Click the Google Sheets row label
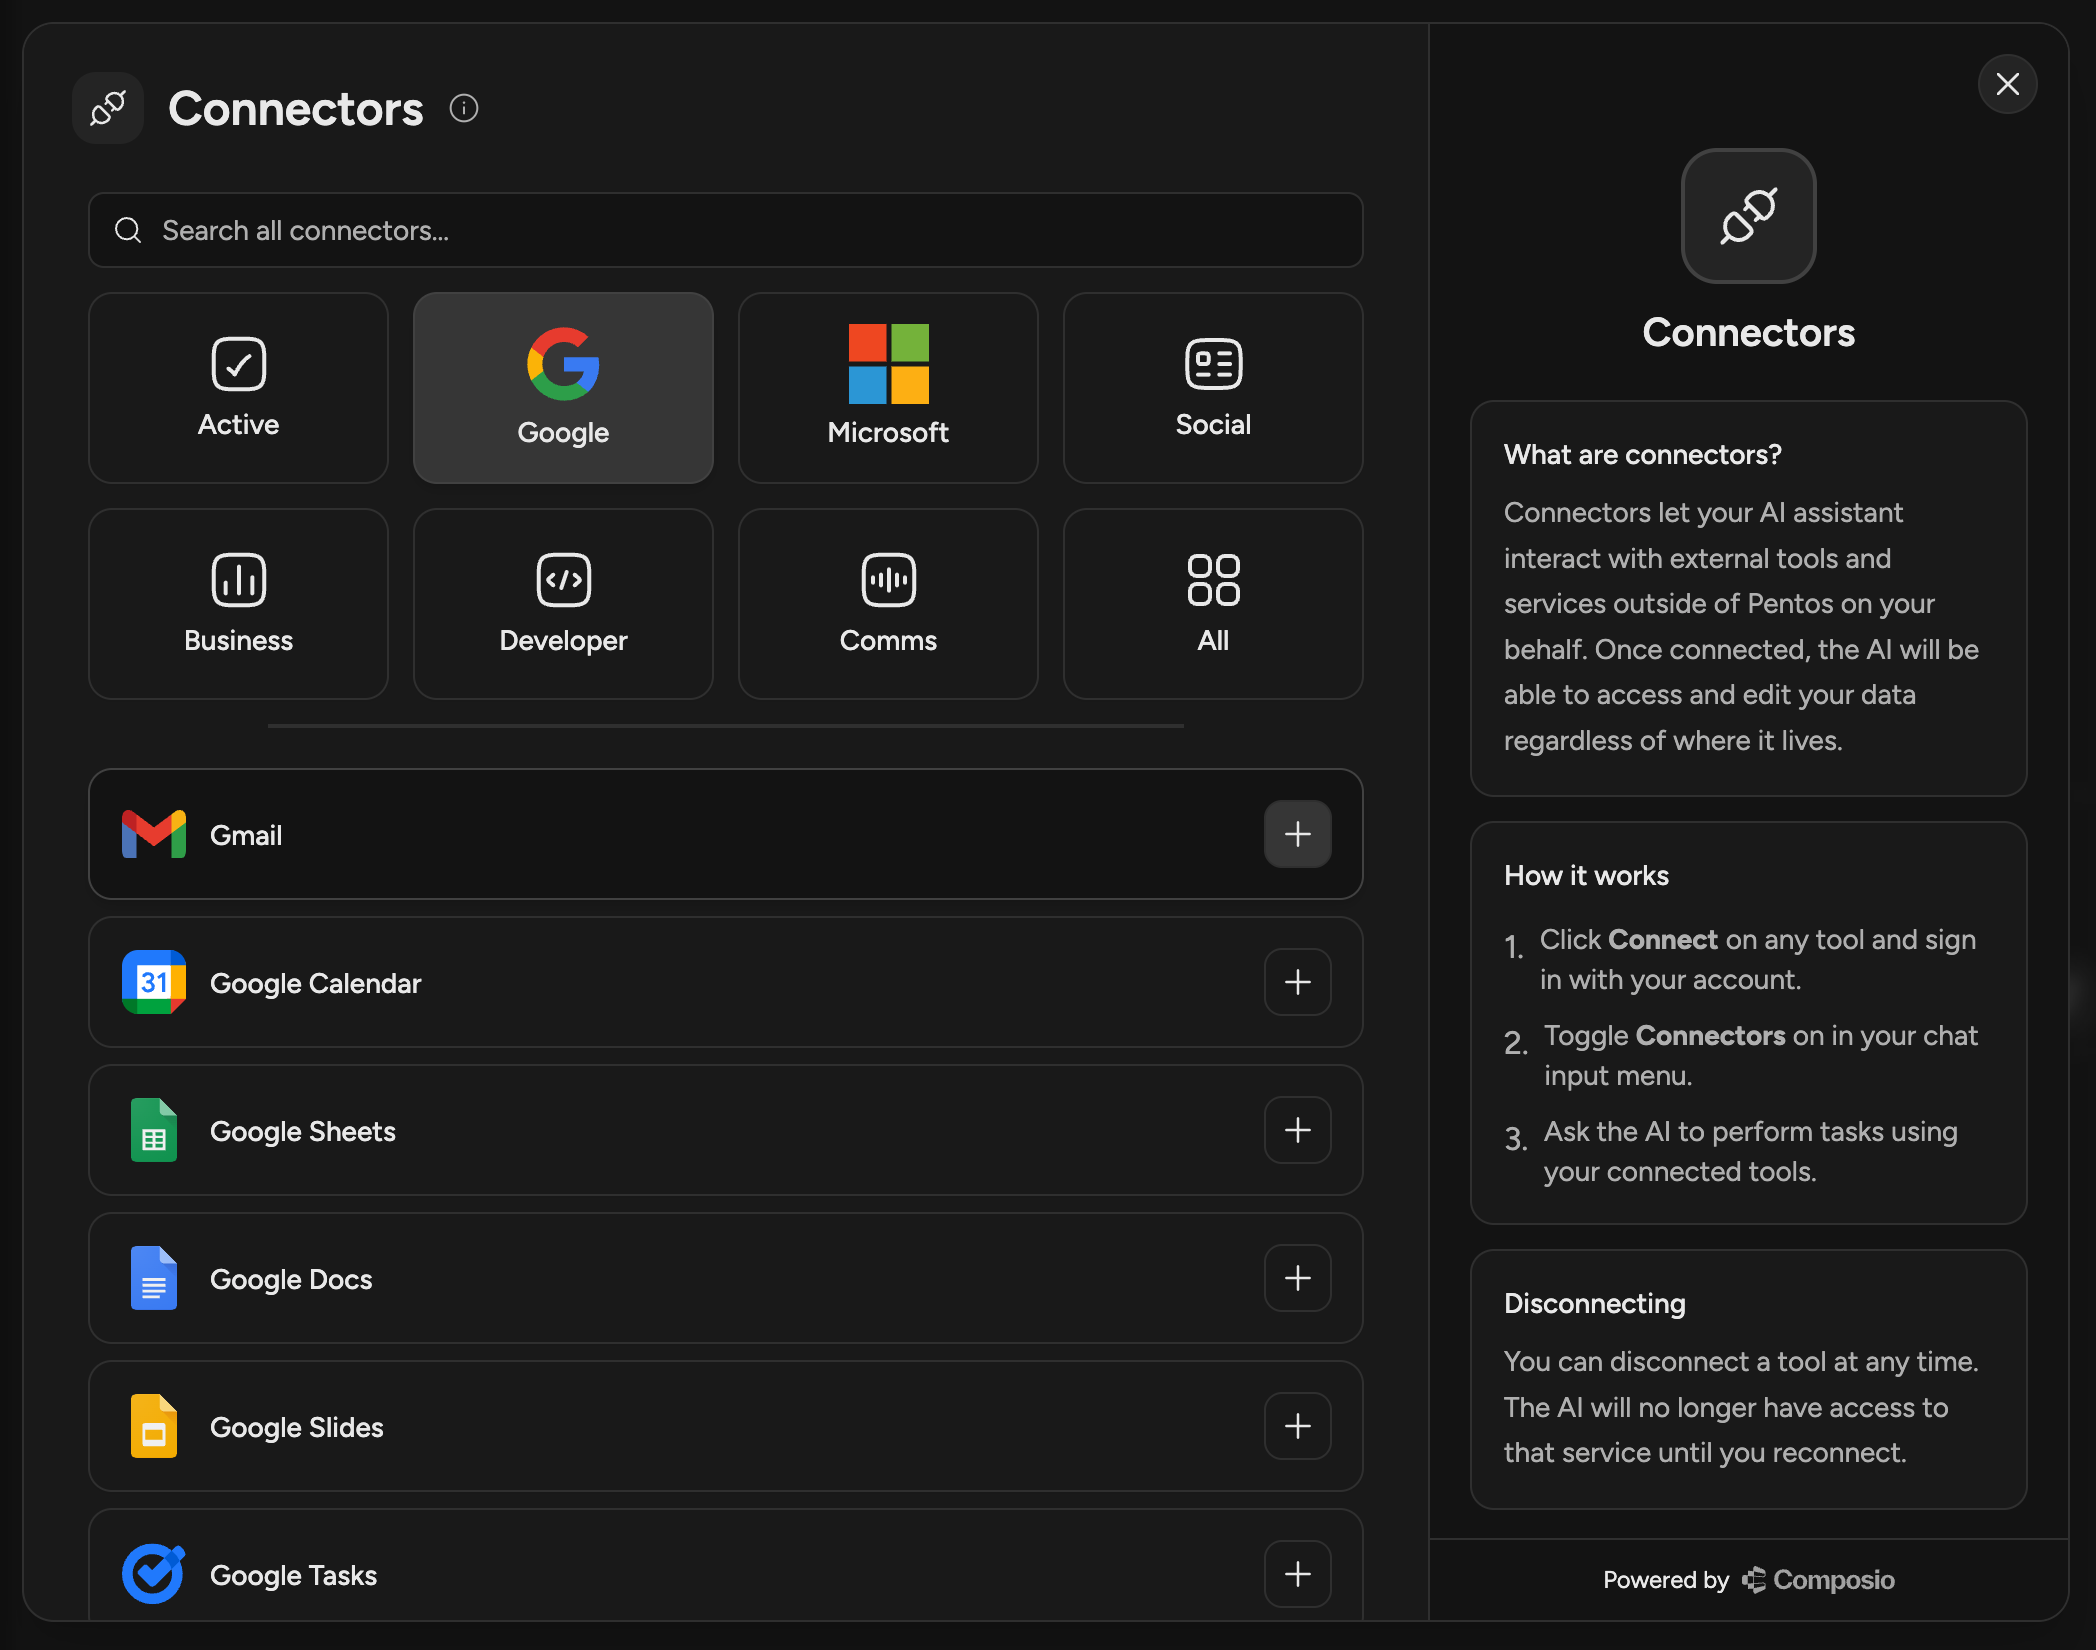 click(x=303, y=1131)
